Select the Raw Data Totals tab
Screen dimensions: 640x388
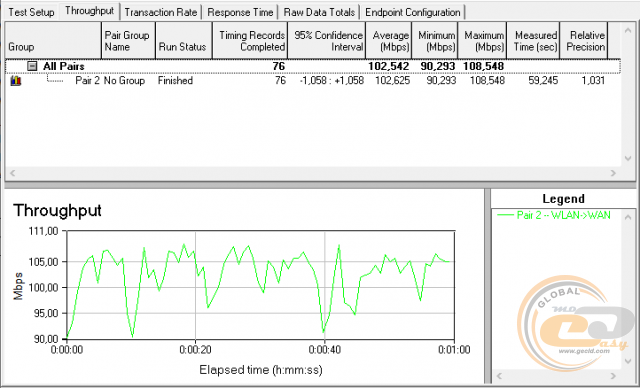pyautogui.click(x=319, y=12)
